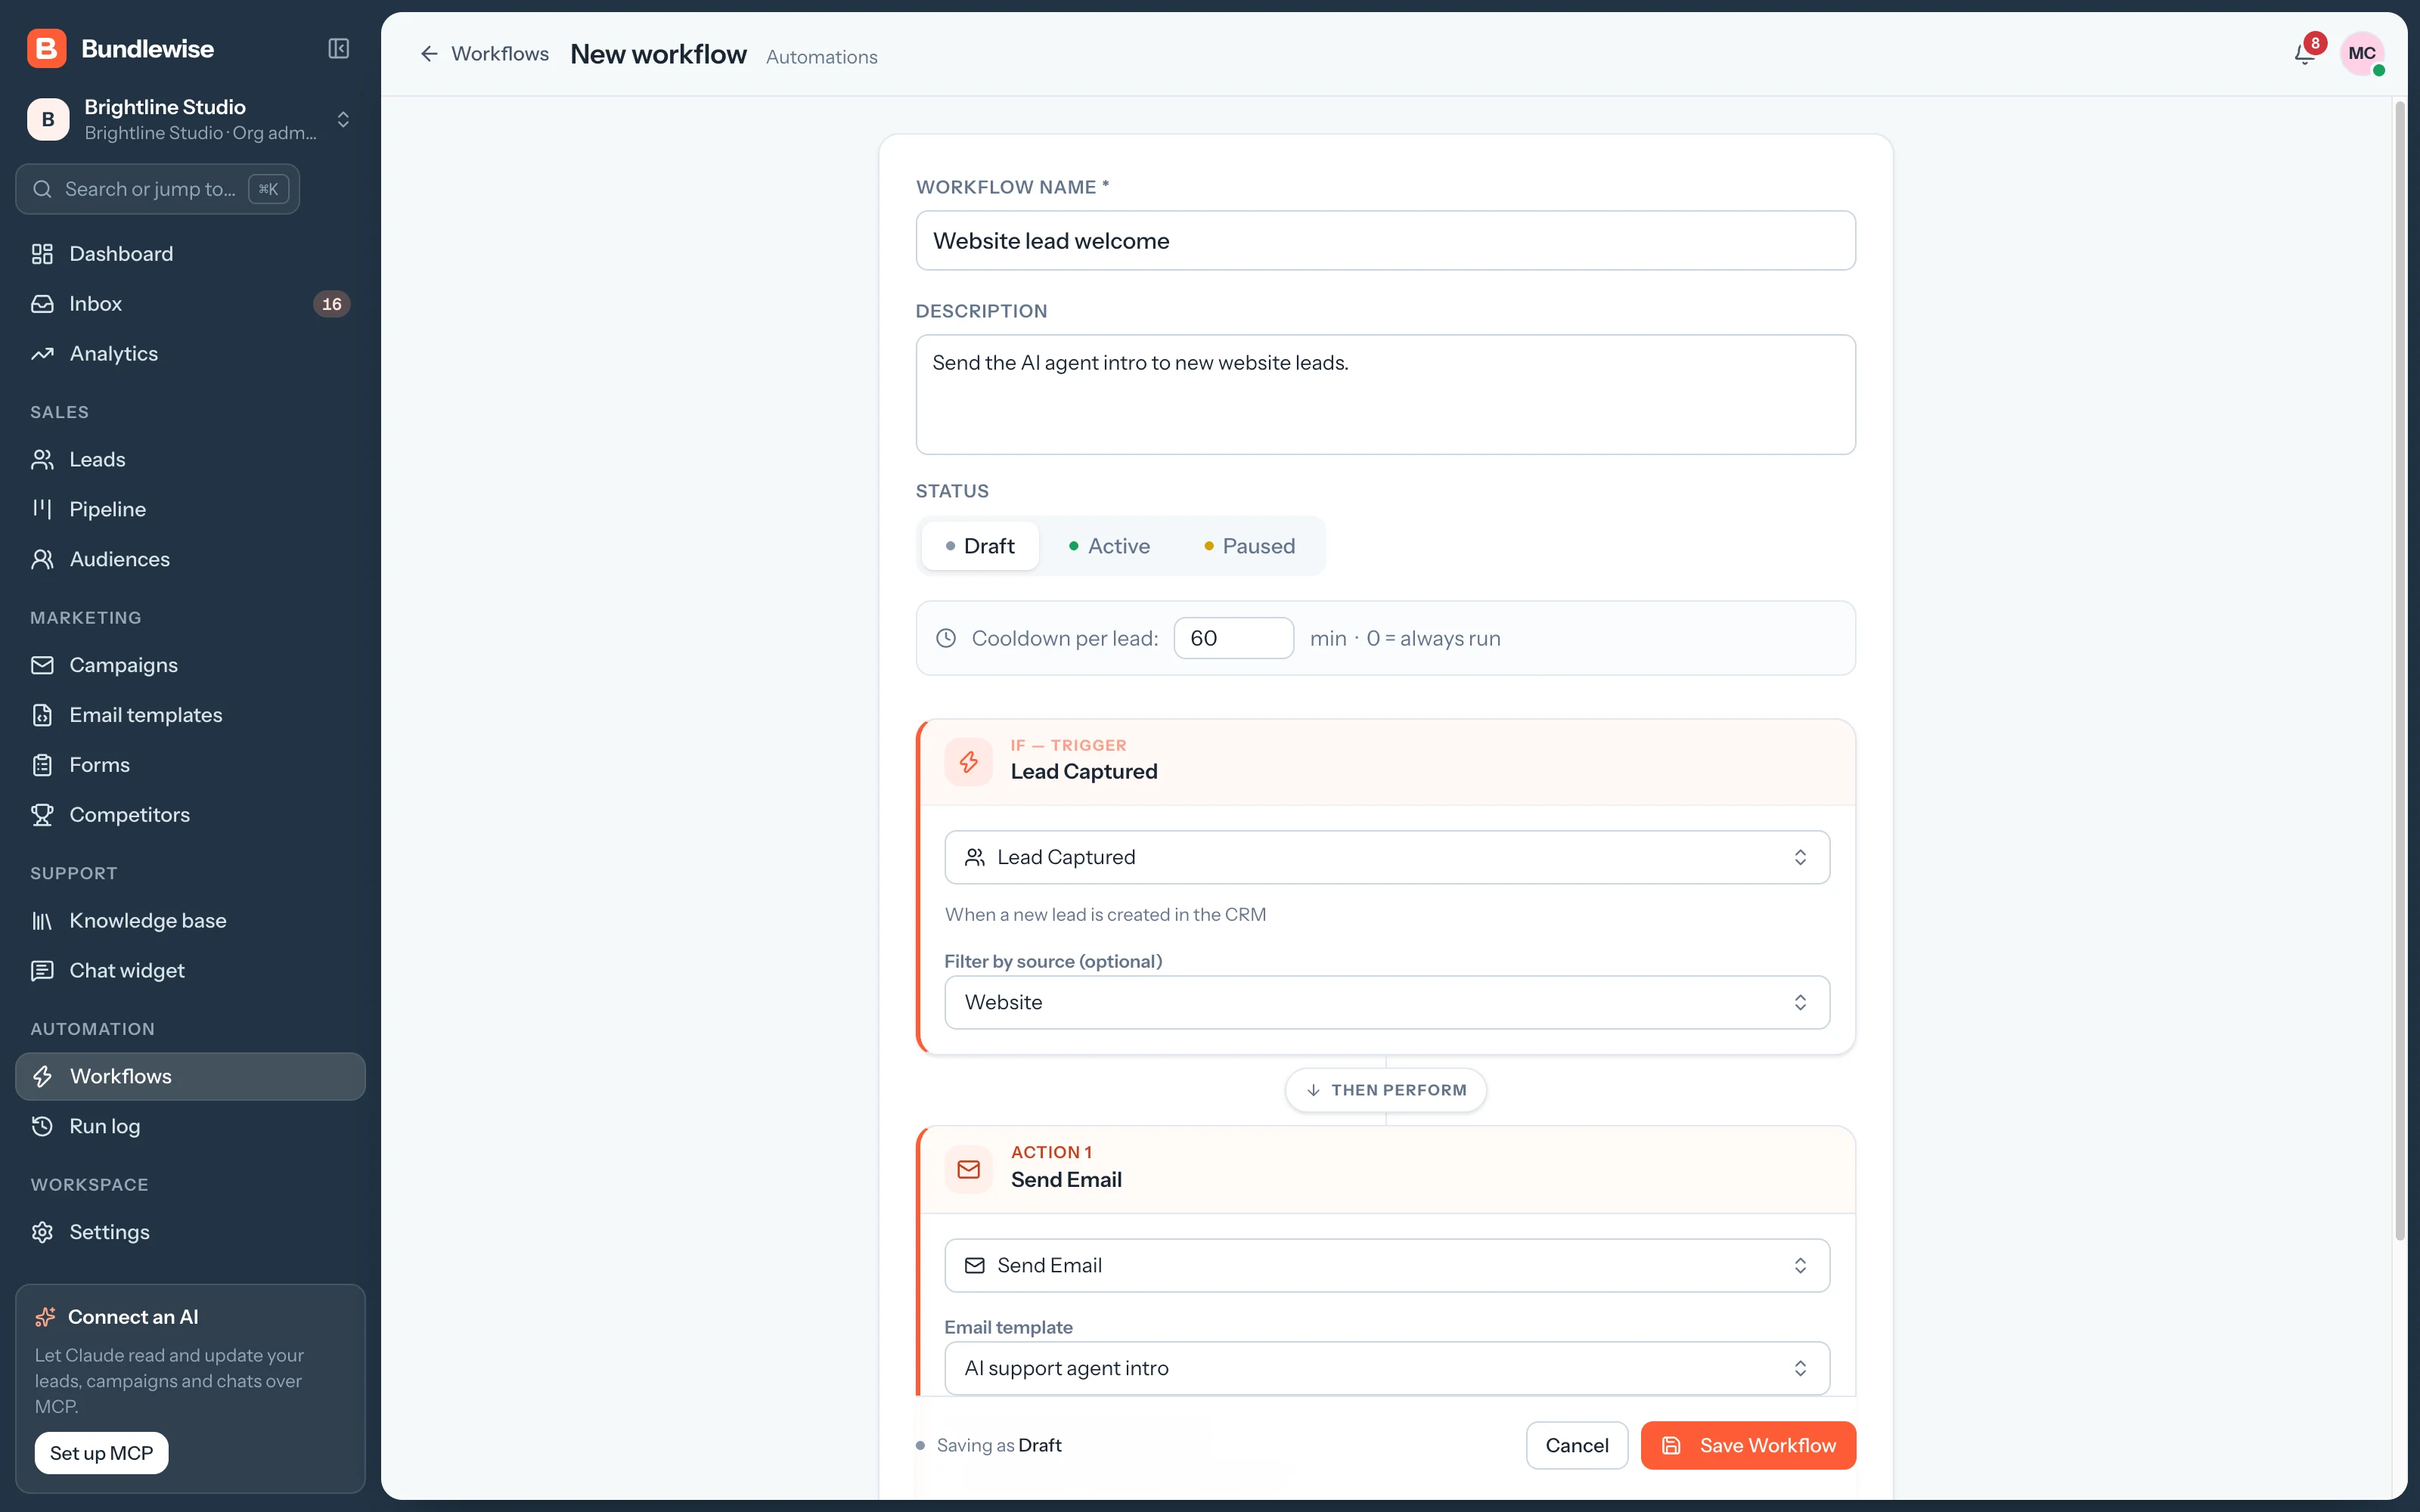Click the Settings gear icon
Image resolution: width=2420 pixels, height=1512 pixels.
(42, 1232)
